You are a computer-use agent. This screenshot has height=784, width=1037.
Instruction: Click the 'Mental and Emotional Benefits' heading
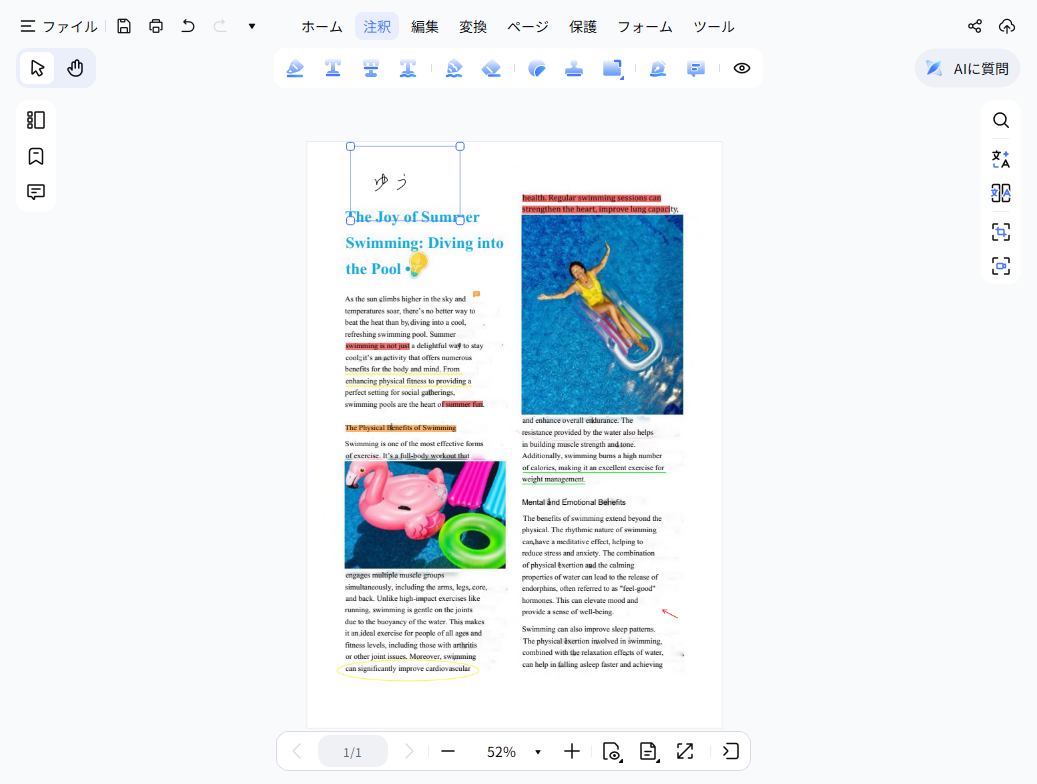click(x=573, y=502)
